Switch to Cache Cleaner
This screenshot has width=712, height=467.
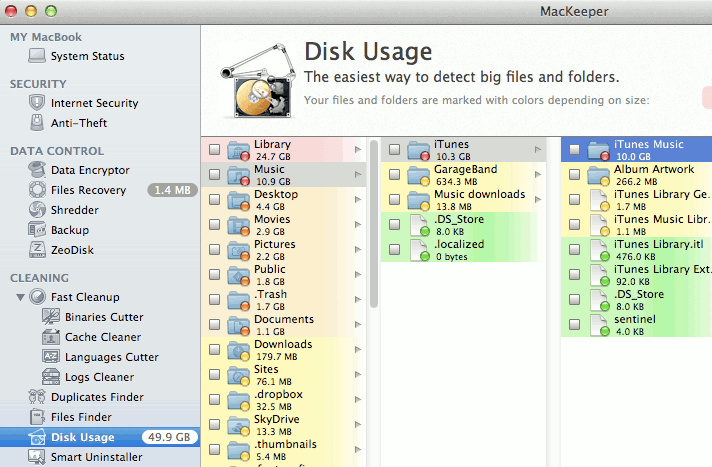(103, 337)
